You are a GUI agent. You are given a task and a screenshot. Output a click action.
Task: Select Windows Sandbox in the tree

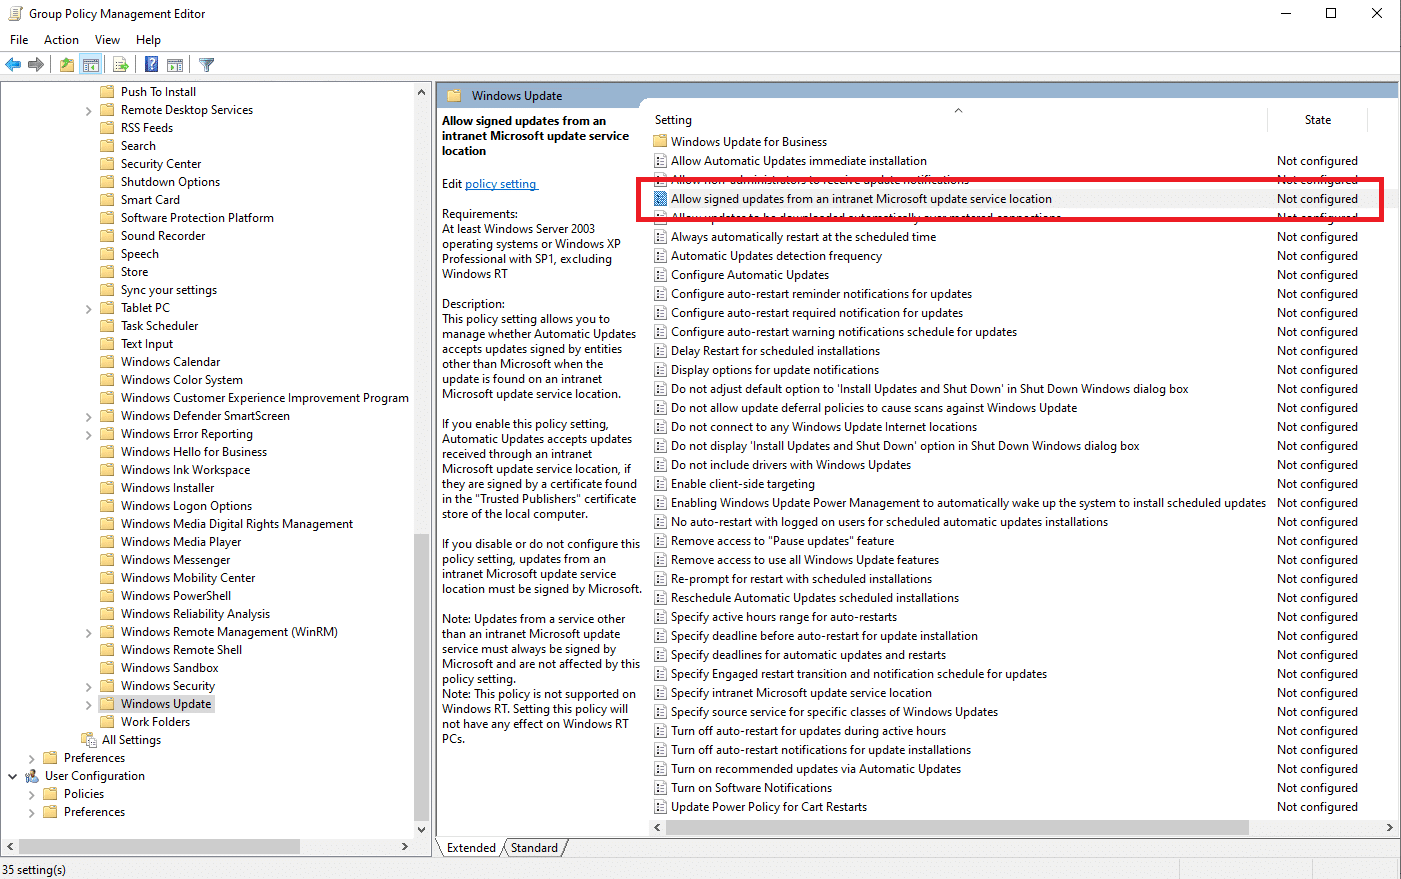[169, 668]
